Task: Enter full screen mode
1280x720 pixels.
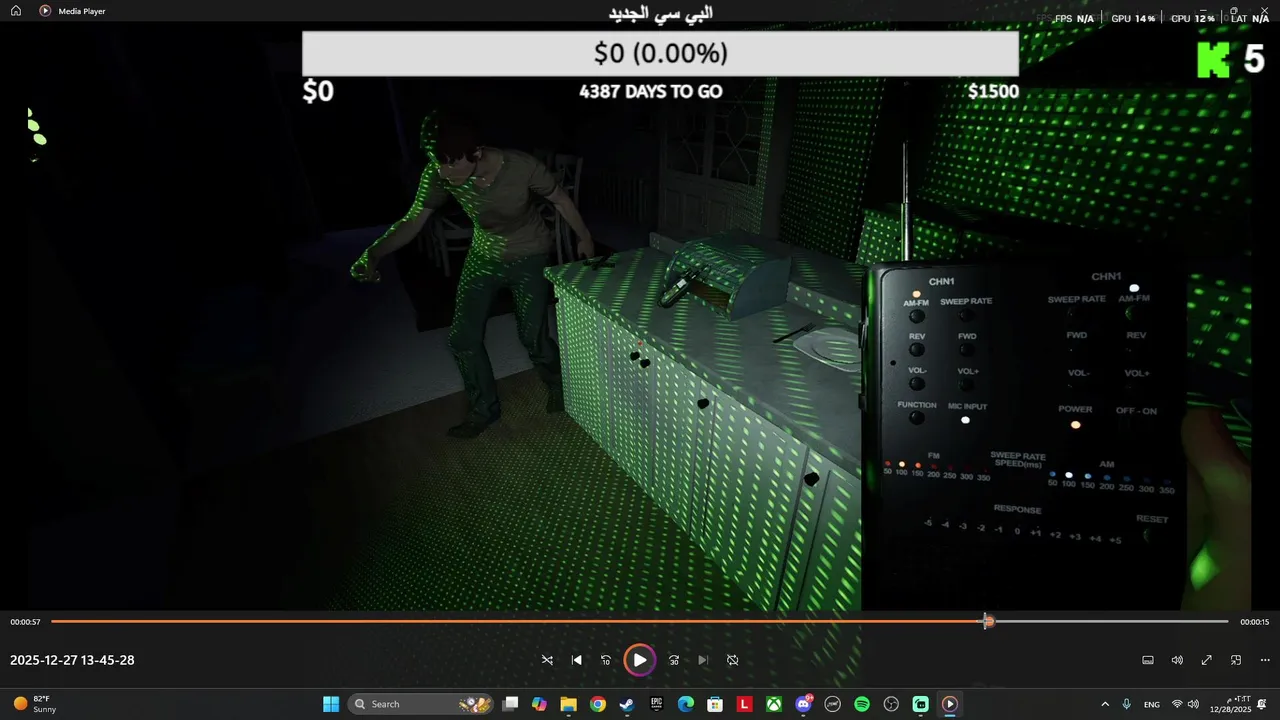Action: (x=1206, y=660)
